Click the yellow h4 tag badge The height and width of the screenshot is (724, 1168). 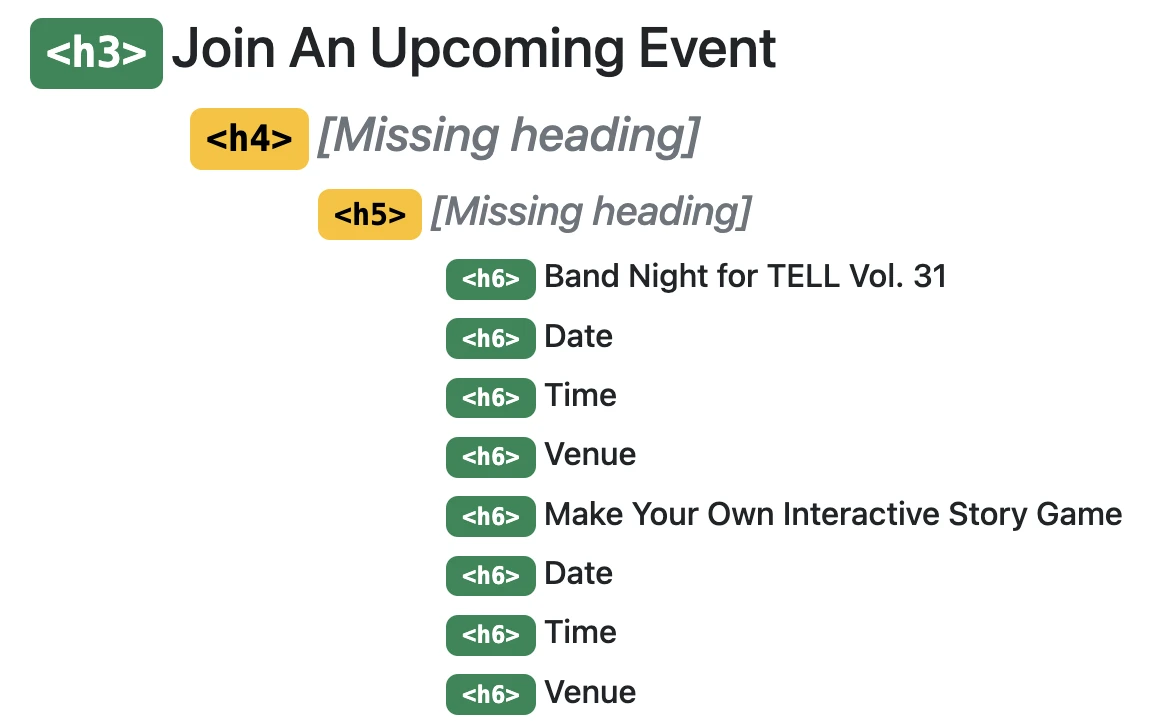pos(249,139)
